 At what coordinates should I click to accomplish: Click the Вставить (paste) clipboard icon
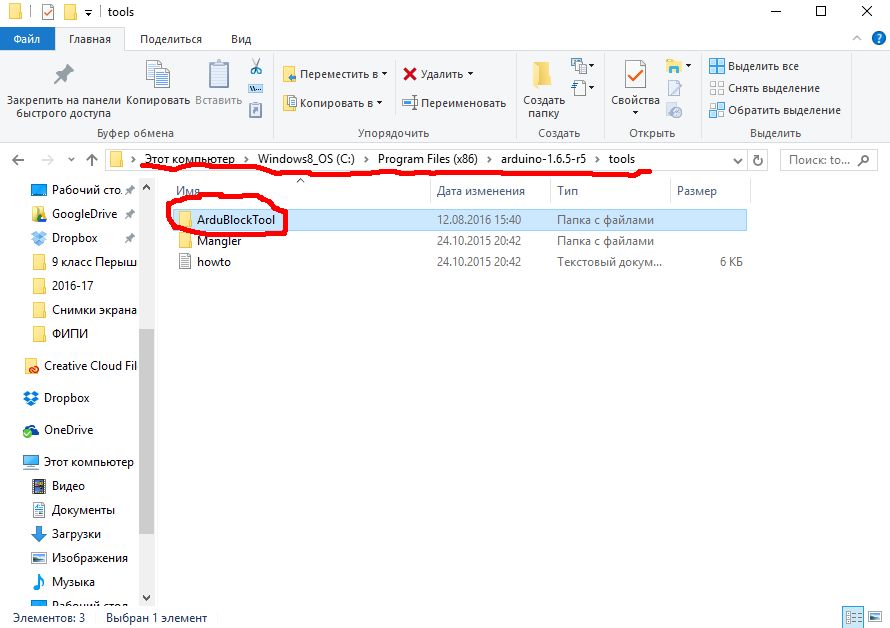click(x=219, y=74)
